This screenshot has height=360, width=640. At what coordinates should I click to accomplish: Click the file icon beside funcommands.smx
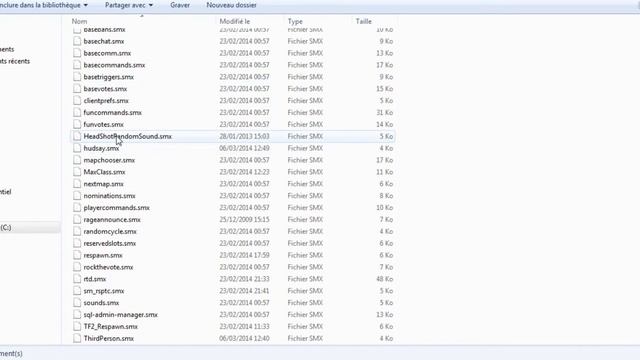coord(77,112)
